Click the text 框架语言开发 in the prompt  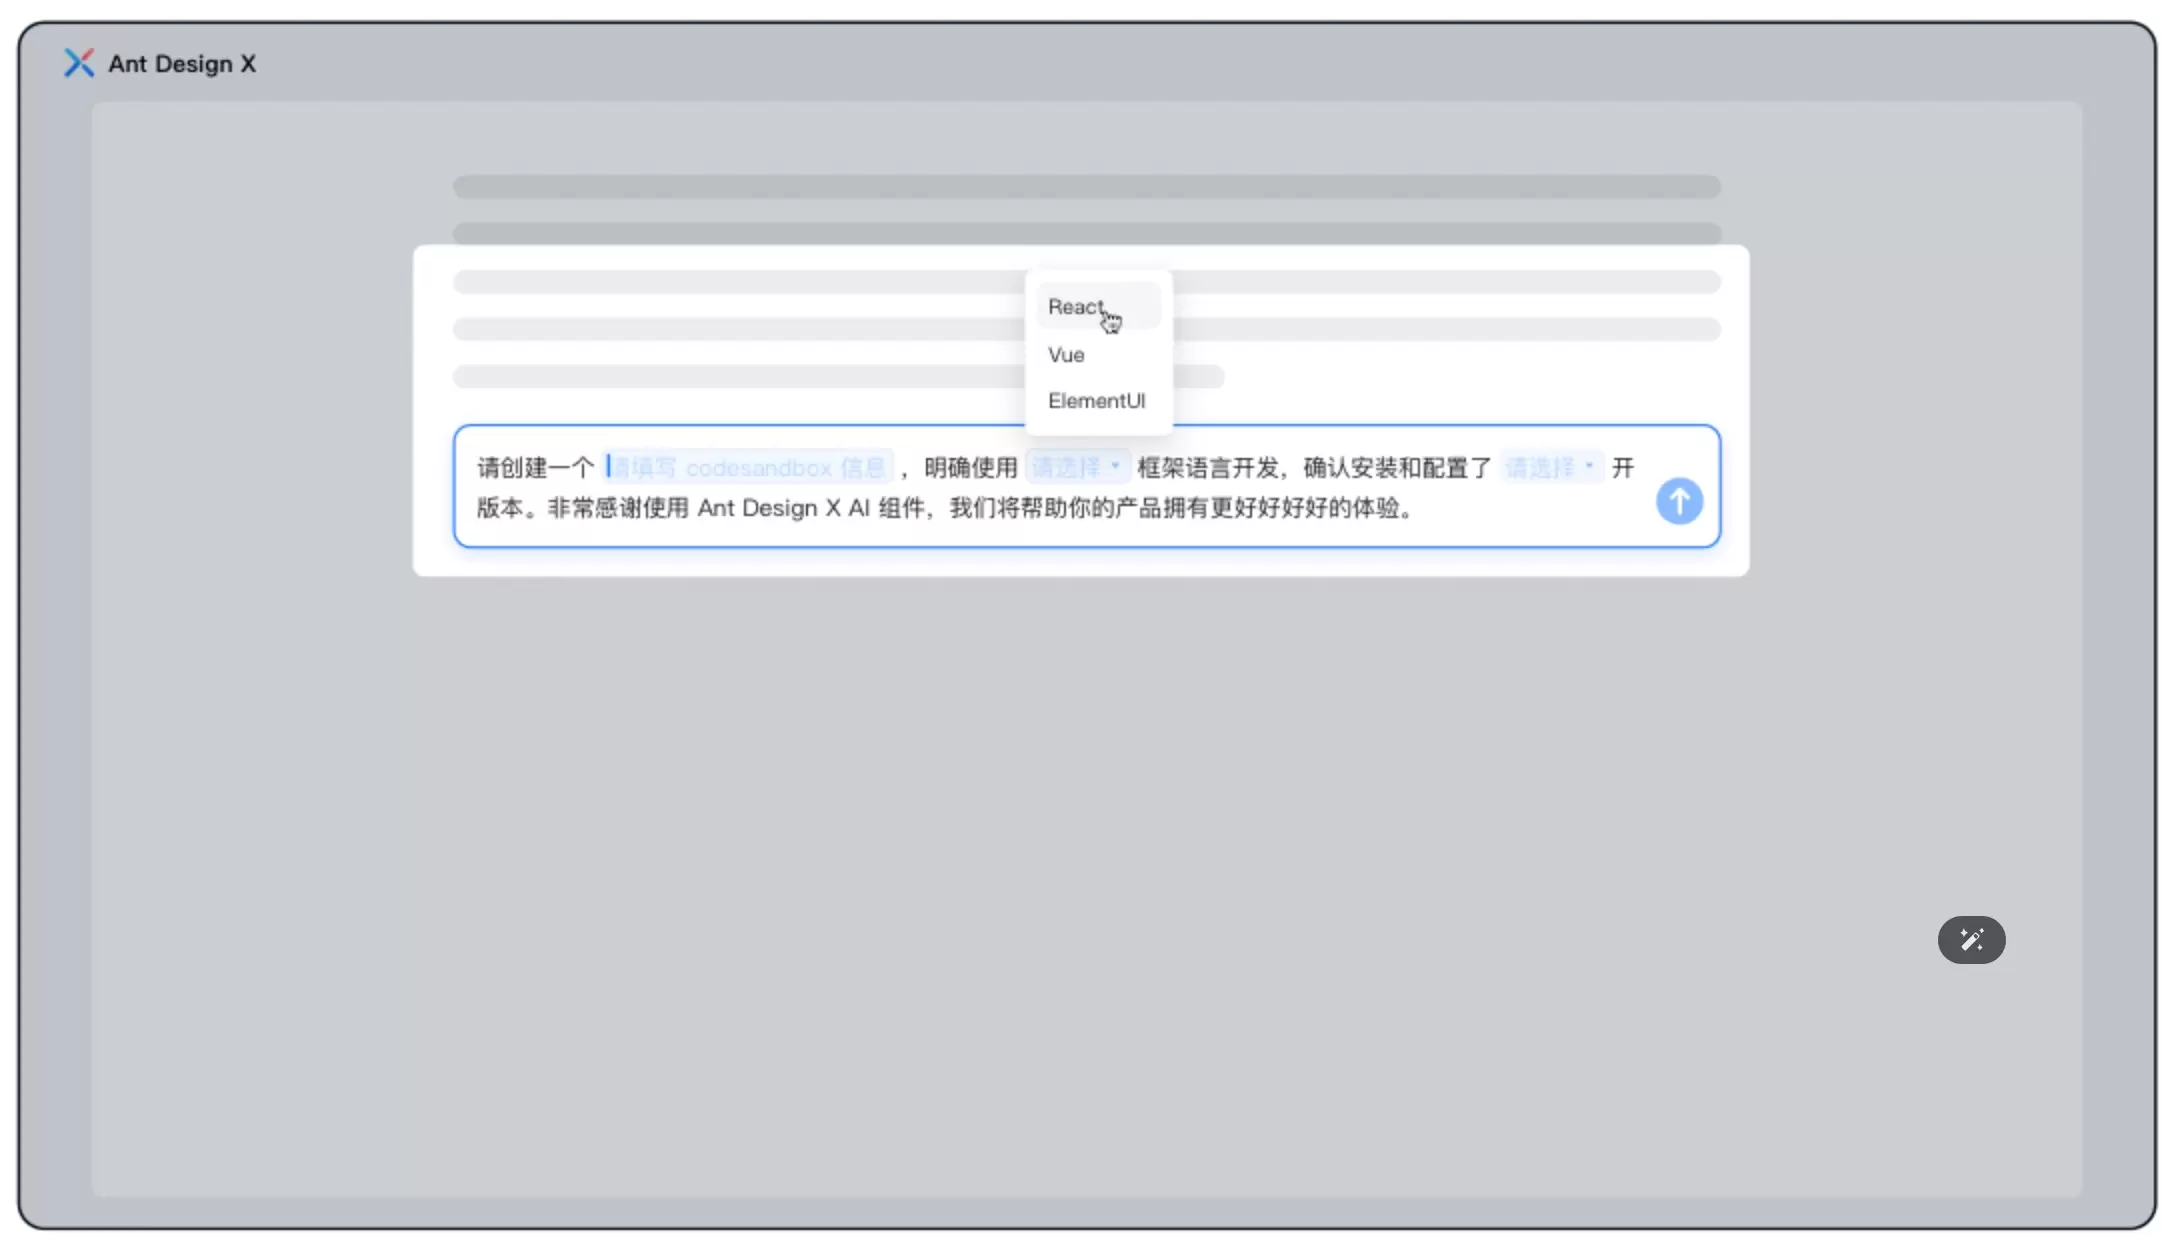click(1208, 467)
